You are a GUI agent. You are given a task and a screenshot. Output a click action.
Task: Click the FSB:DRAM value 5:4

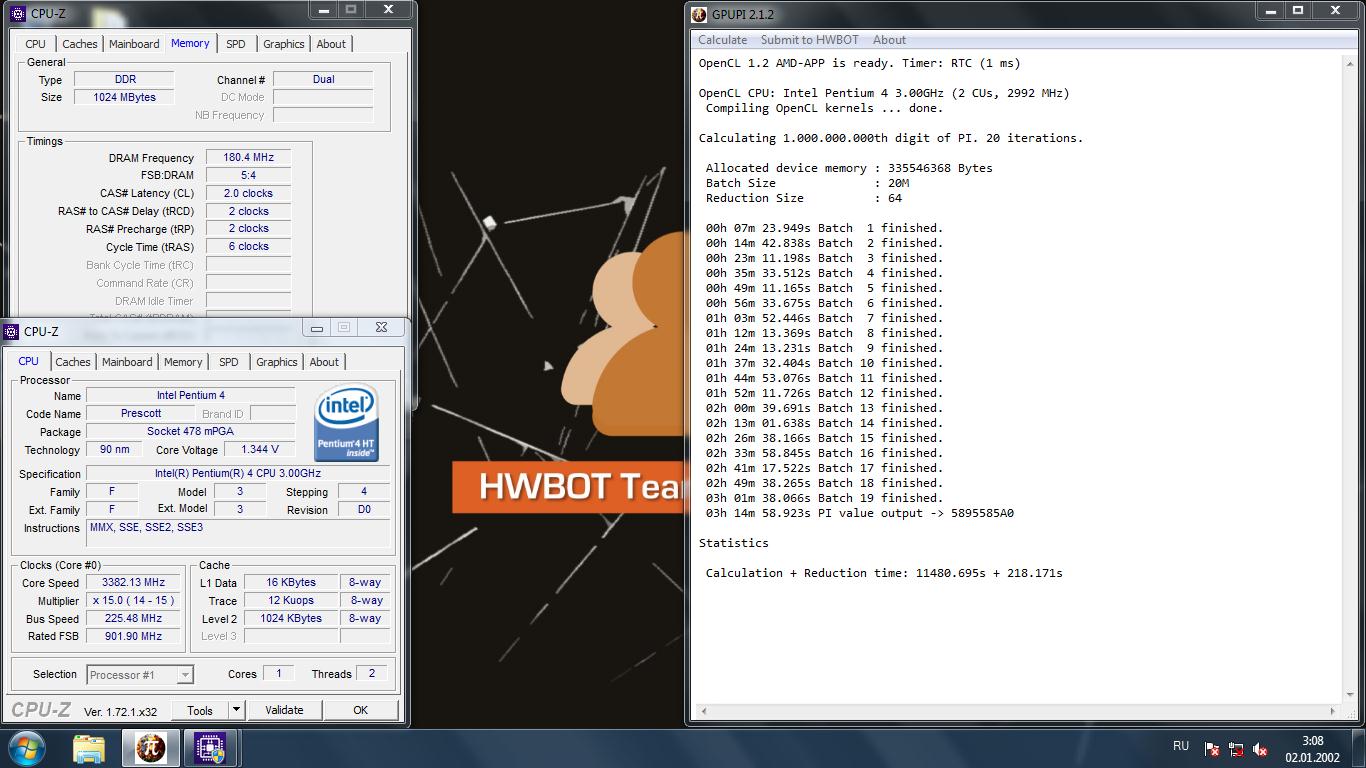pyautogui.click(x=248, y=175)
